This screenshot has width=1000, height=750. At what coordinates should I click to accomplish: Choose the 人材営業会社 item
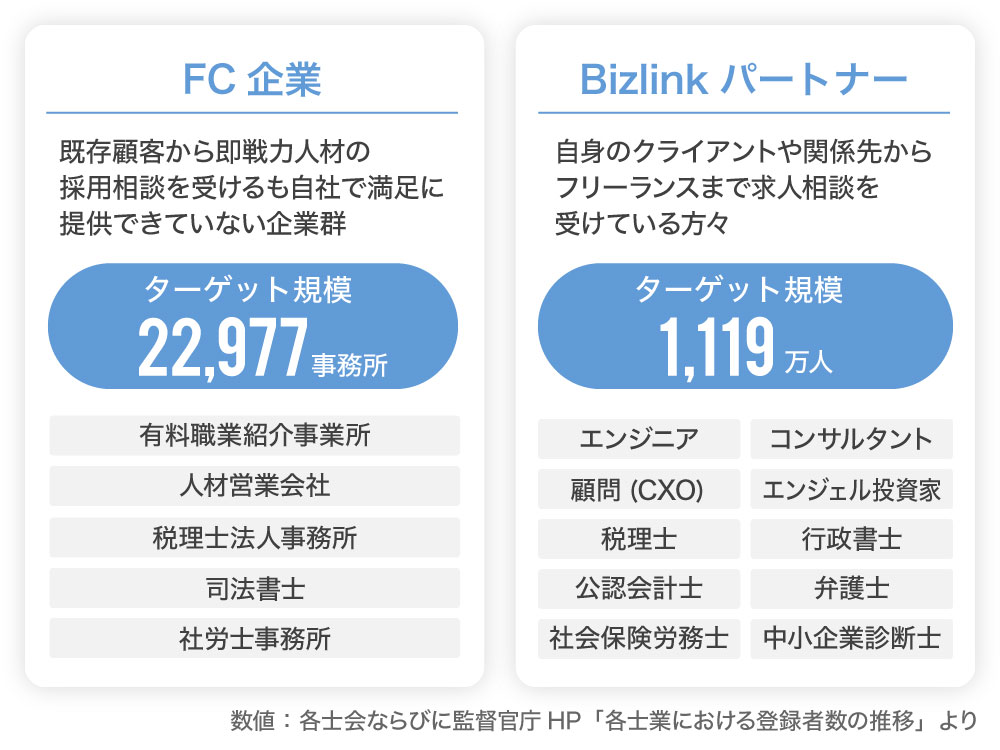[254, 486]
